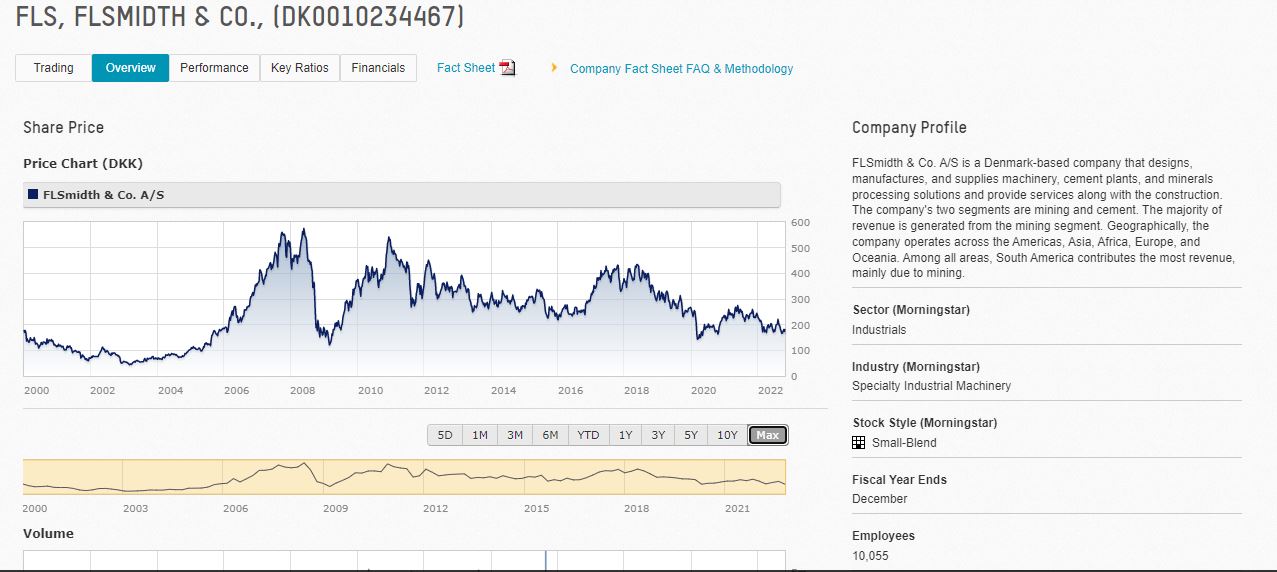Pick the 5Y chart range

[691, 435]
